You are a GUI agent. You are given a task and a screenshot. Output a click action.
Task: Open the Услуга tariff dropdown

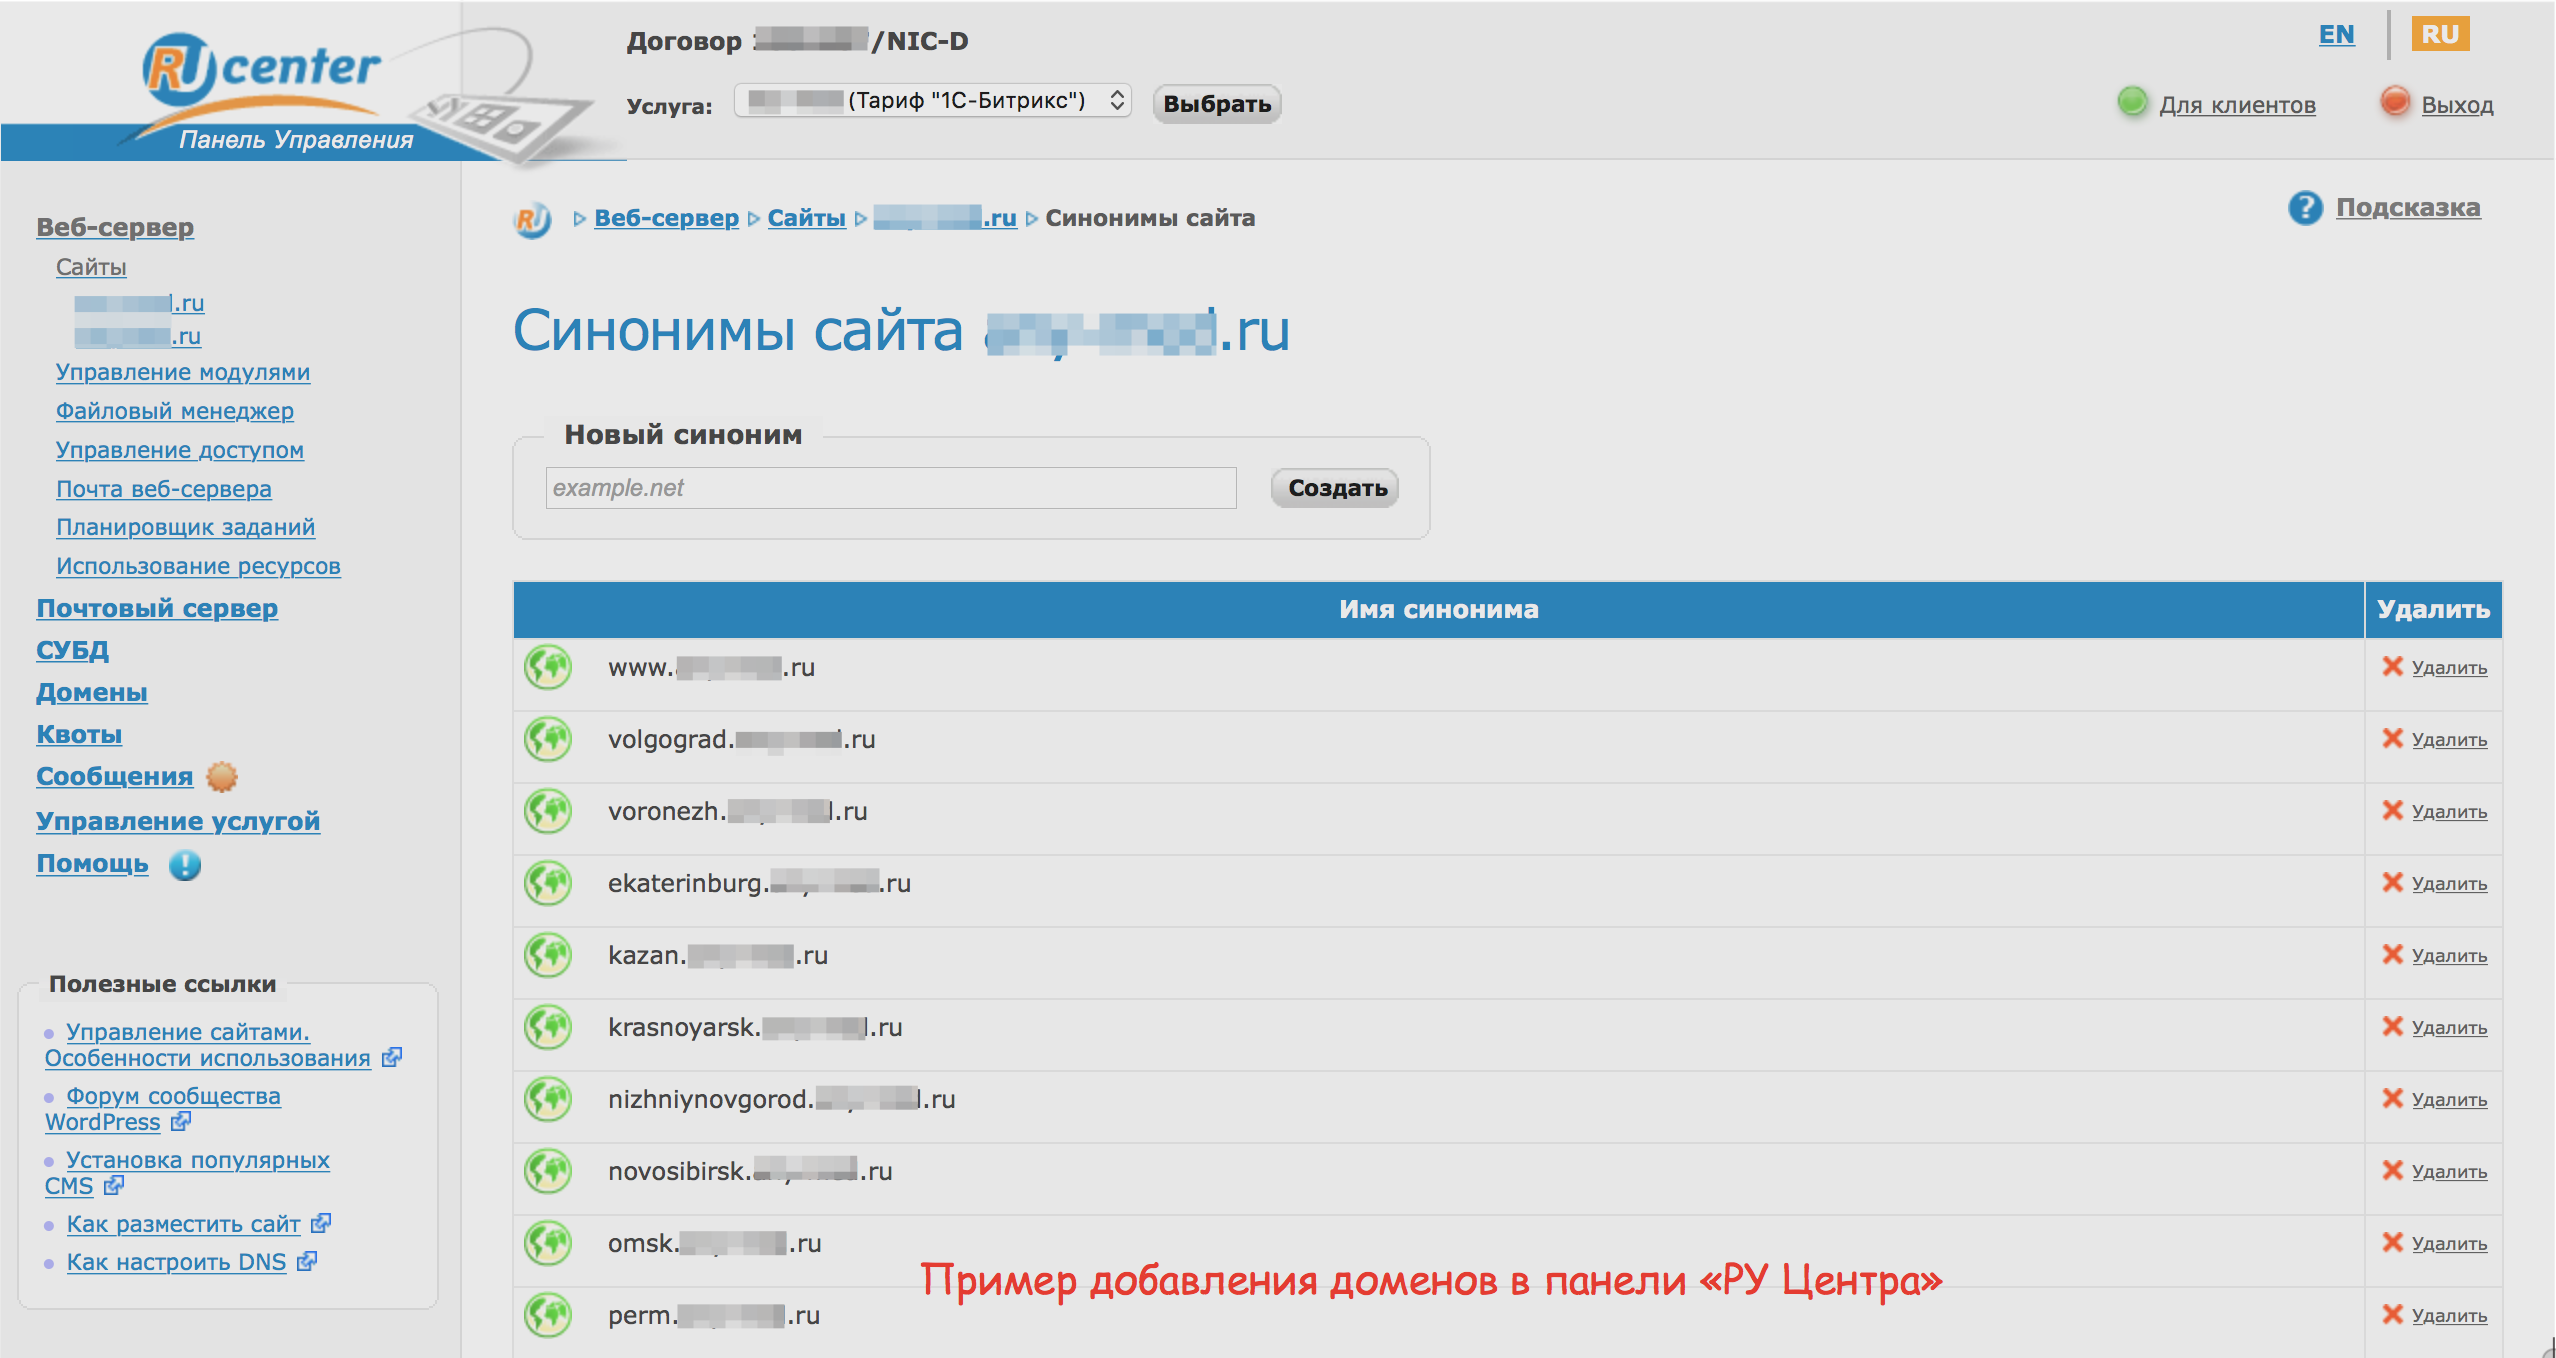[932, 101]
